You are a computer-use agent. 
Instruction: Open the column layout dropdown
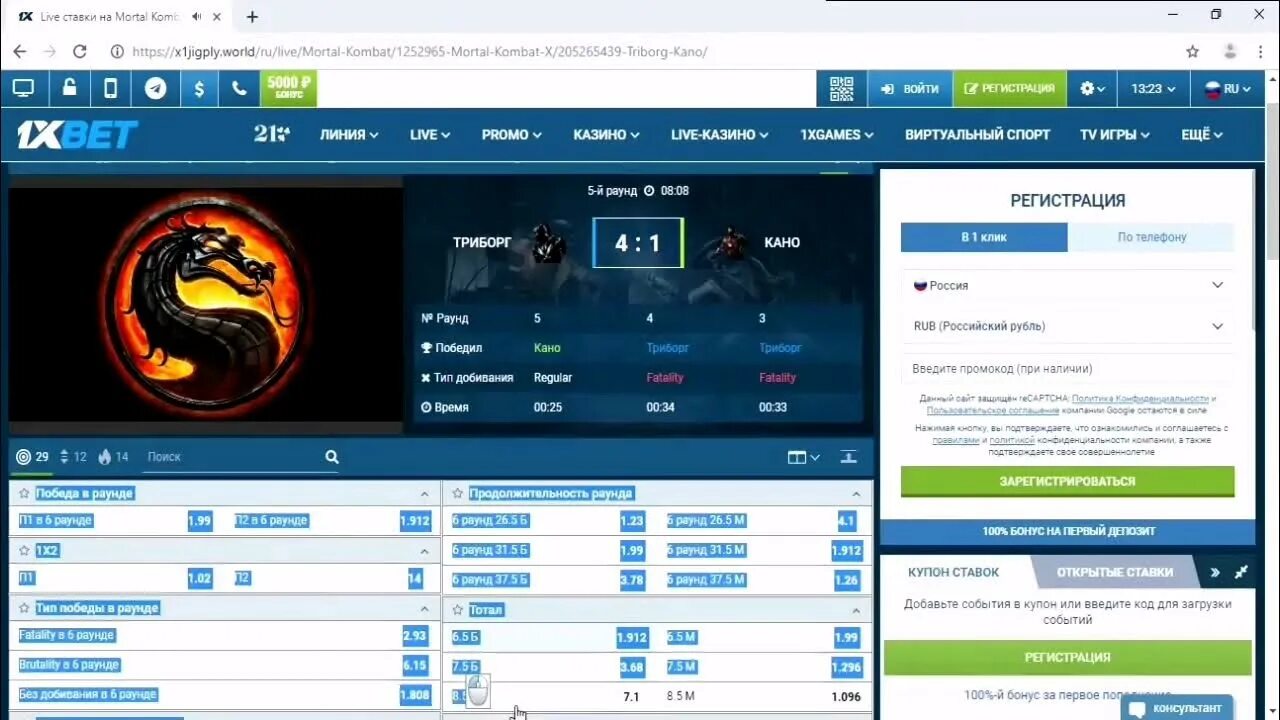point(803,457)
